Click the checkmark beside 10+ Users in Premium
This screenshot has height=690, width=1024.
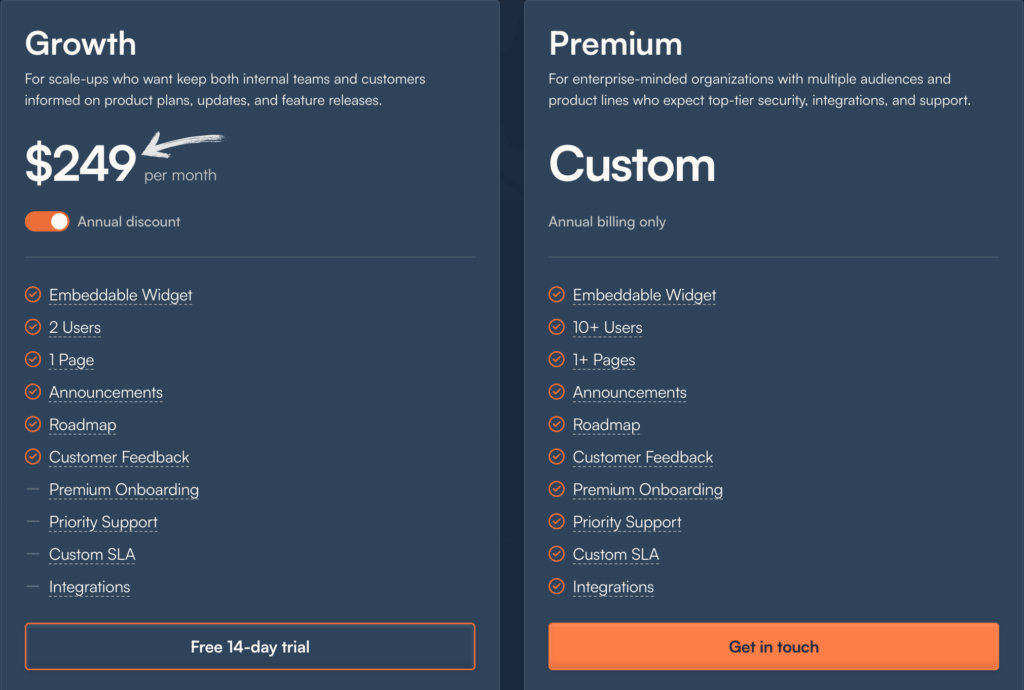(x=556, y=327)
